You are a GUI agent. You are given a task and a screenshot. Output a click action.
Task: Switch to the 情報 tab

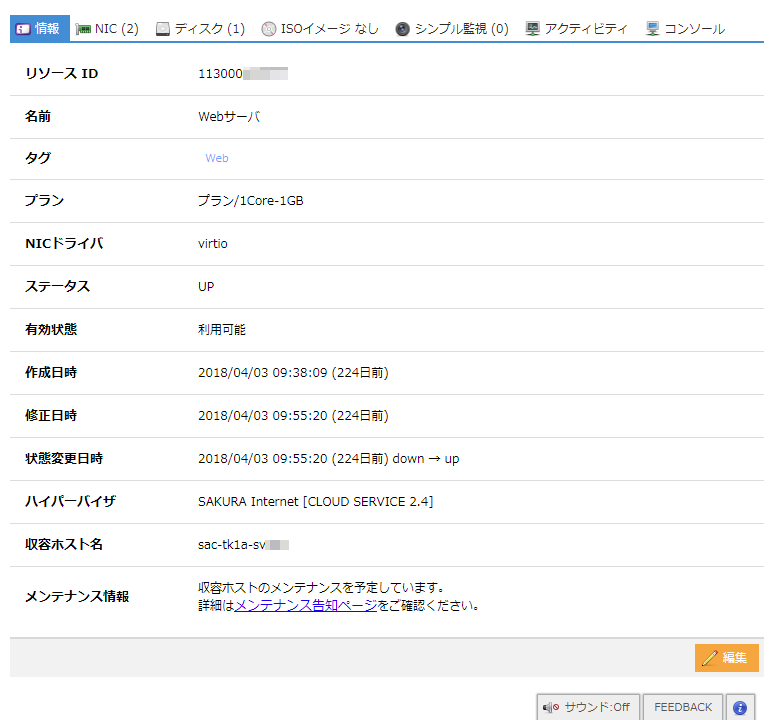[40, 29]
